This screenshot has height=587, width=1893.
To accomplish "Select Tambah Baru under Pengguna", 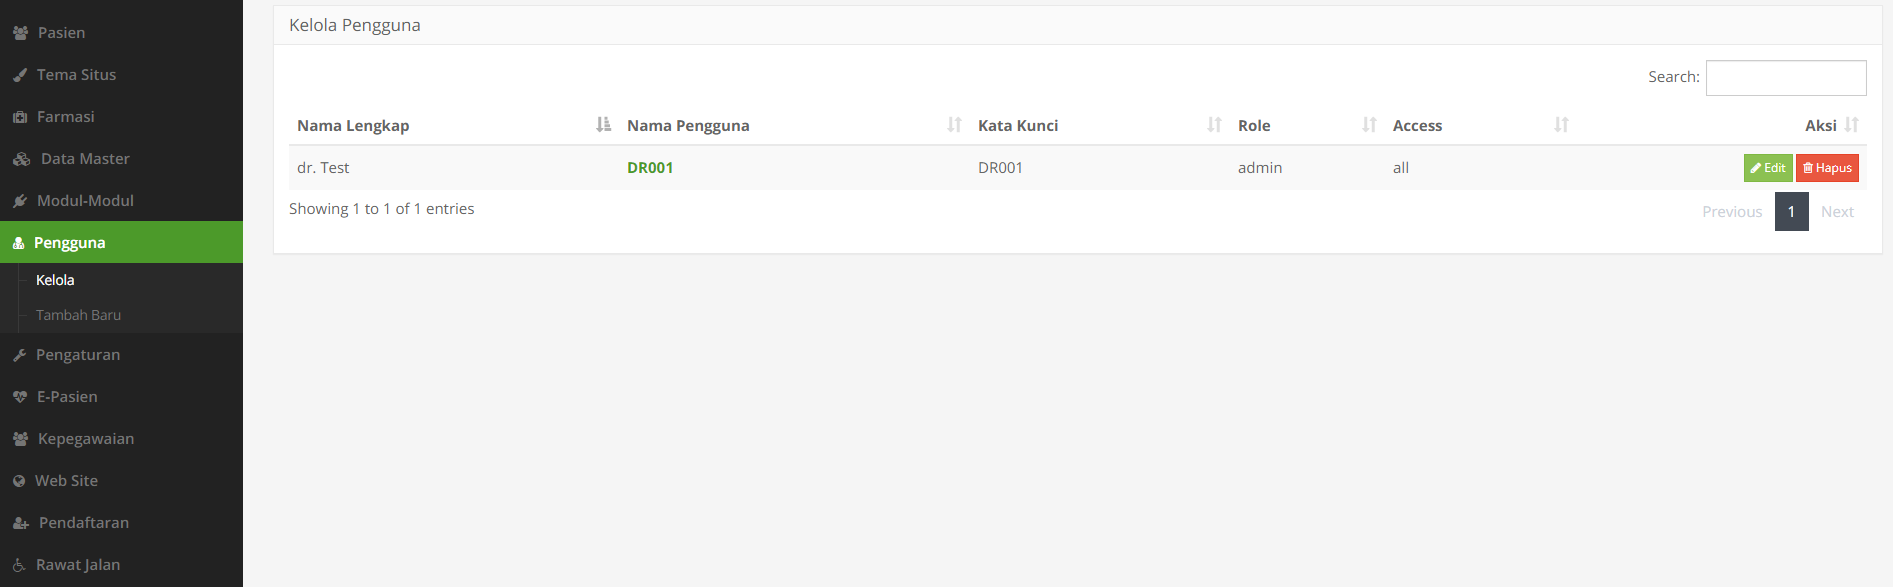I will [76, 314].
